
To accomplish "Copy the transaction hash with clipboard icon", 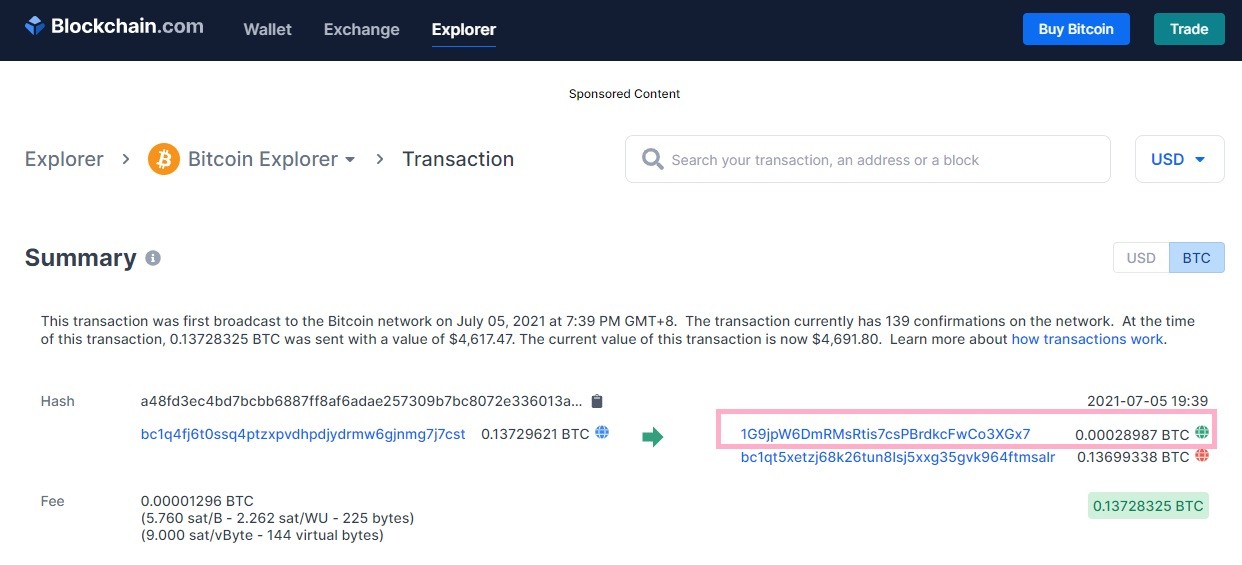I will coord(597,401).
